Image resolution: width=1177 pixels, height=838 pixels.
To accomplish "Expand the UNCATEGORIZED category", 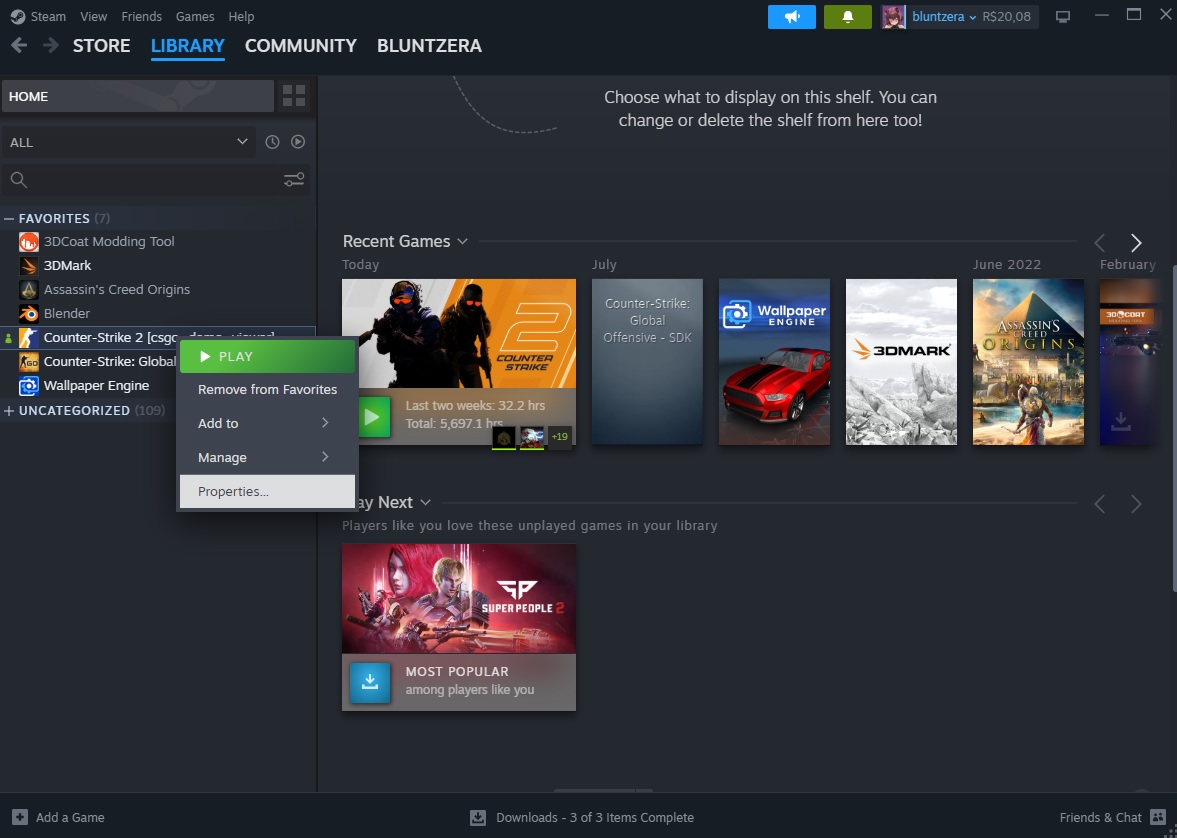I will (9, 411).
